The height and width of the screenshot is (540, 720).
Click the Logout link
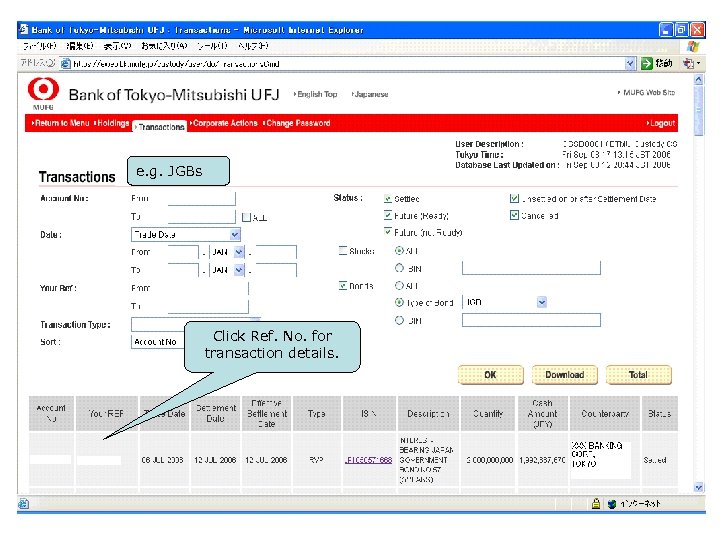(660, 123)
